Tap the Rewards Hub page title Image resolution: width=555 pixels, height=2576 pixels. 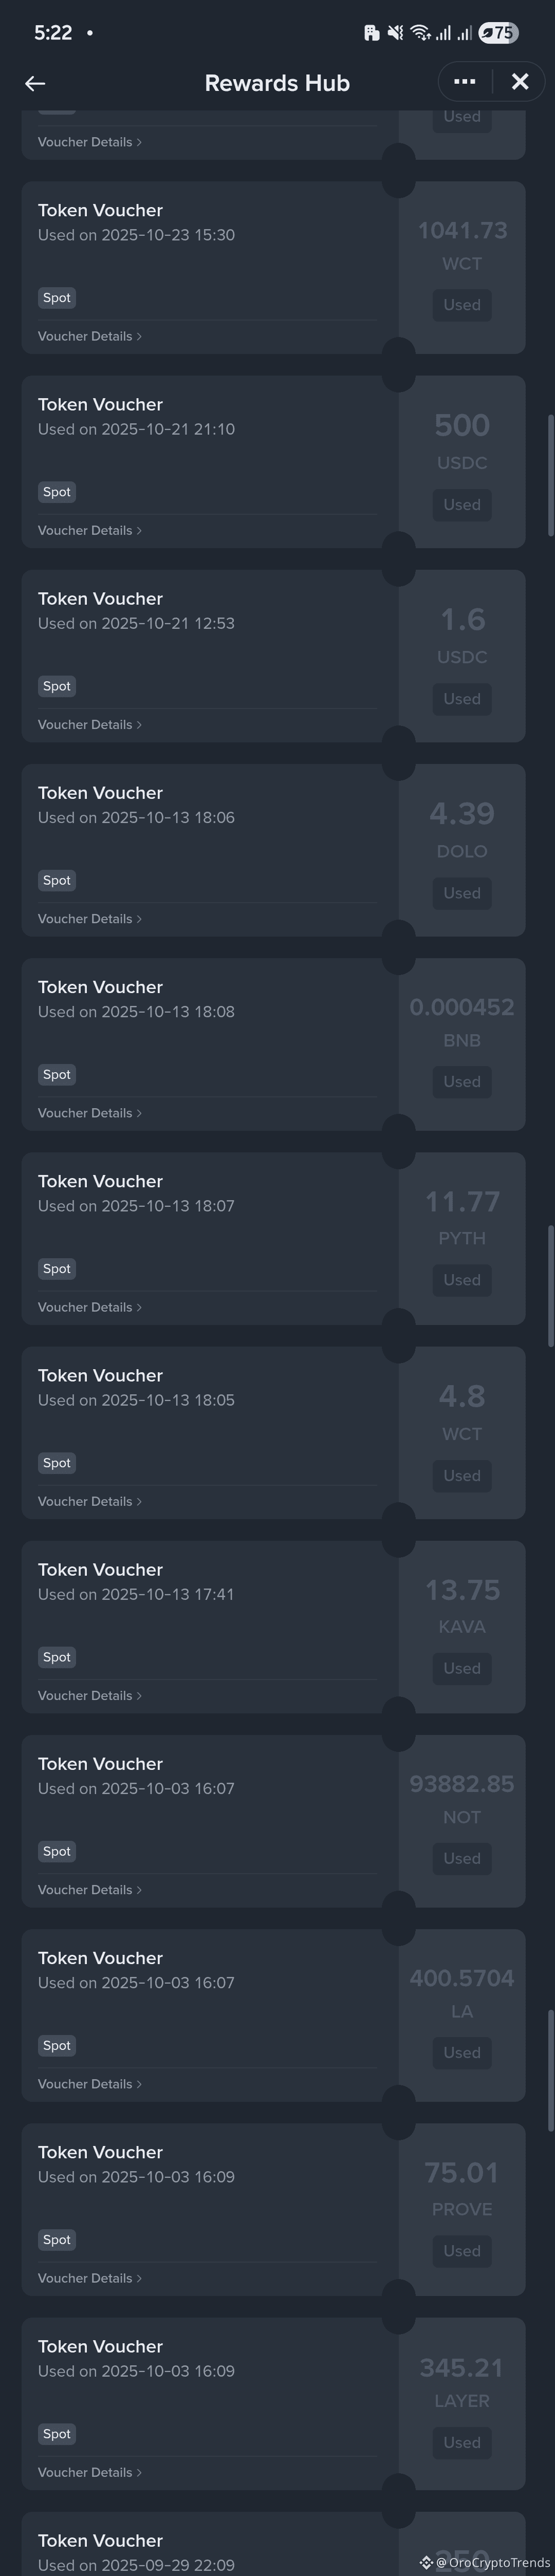(277, 83)
